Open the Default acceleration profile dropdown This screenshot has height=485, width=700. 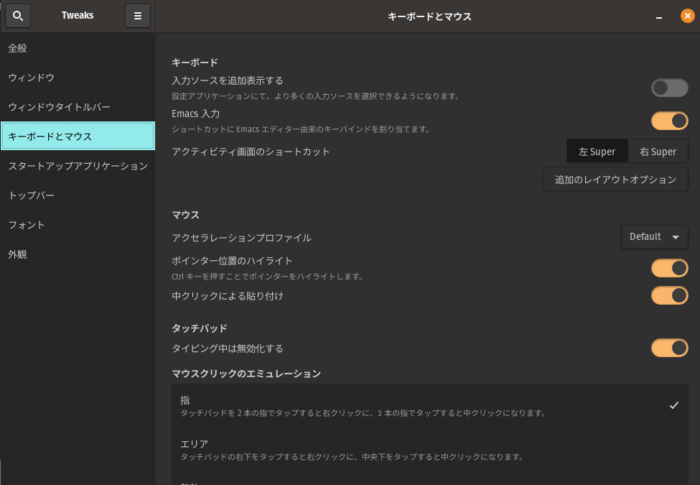654,237
